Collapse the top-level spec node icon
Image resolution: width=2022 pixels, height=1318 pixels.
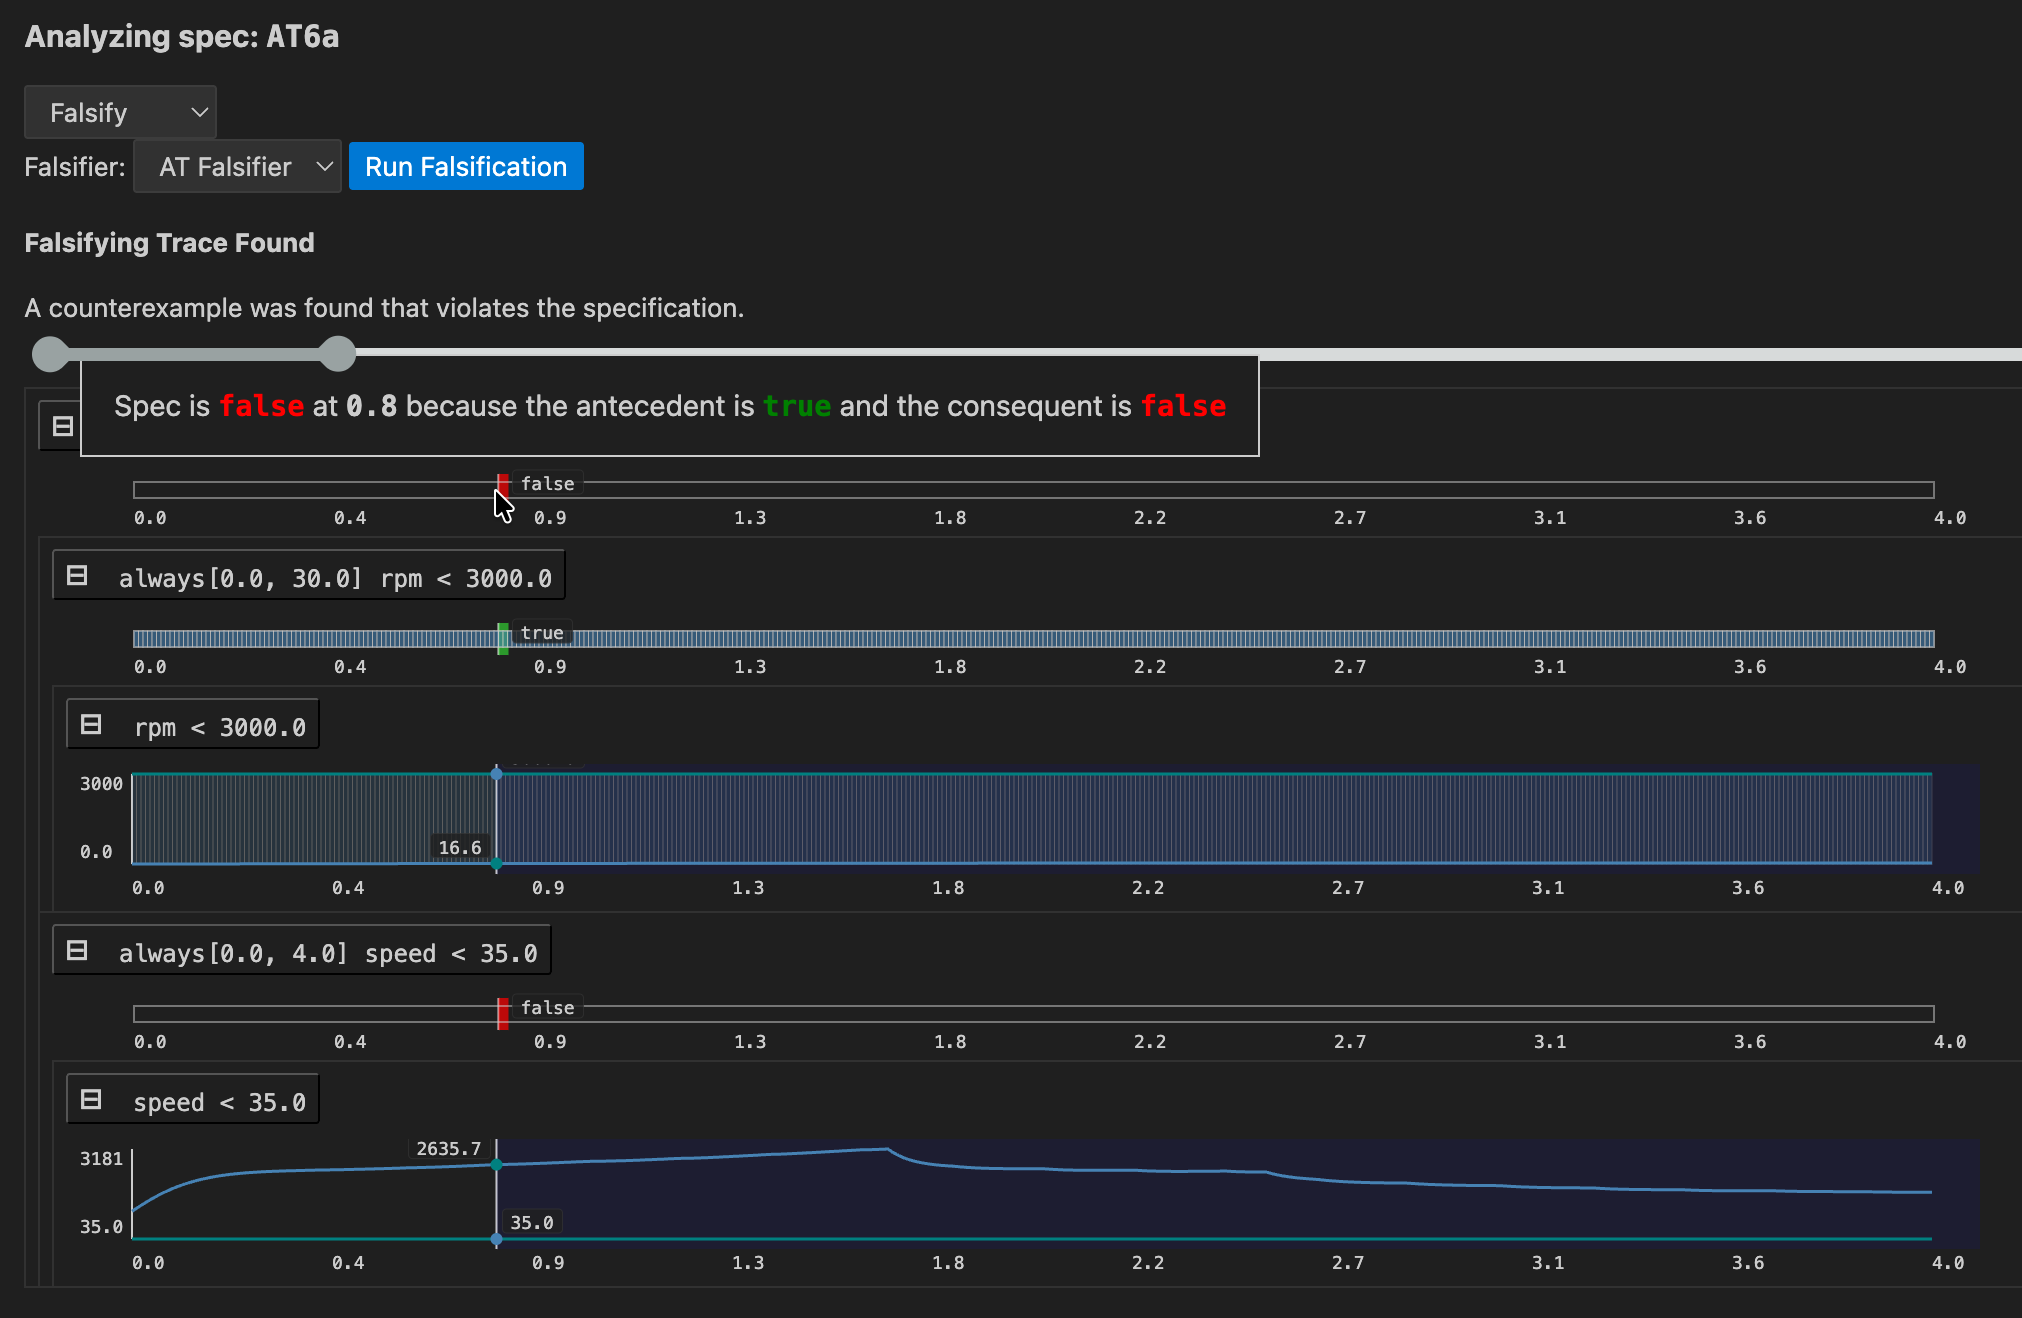tap(62, 426)
